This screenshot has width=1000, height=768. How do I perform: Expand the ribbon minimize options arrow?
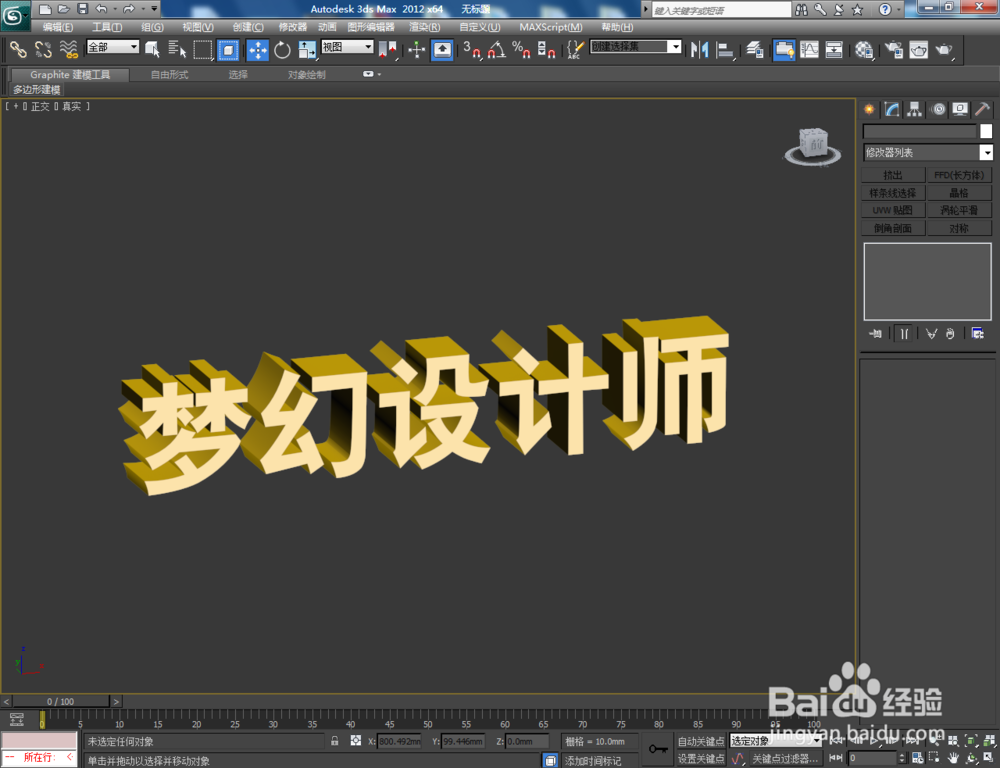(379, 74)
